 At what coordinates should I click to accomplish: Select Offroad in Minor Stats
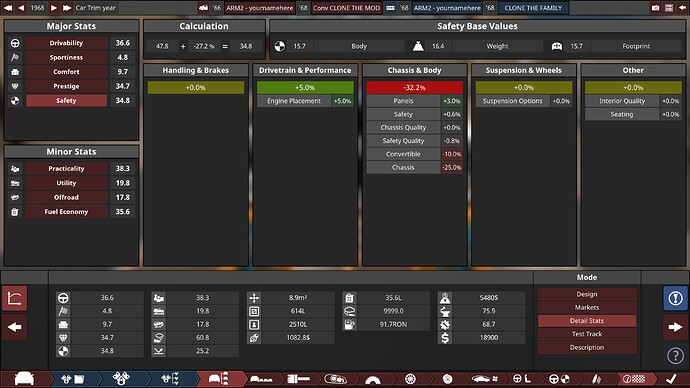coord(66,198)
